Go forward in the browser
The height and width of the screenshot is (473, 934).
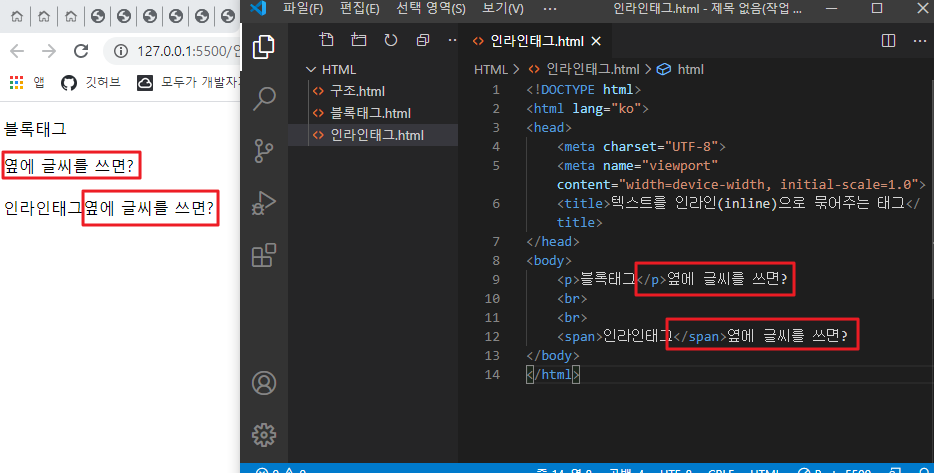point(49,51)
